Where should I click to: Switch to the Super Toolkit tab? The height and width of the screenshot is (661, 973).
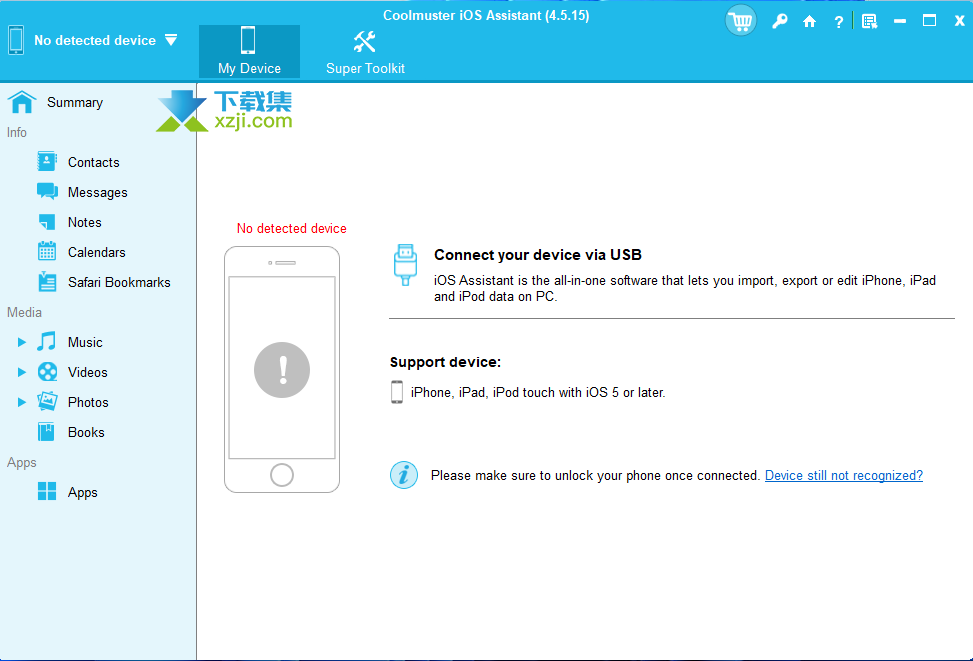[x=365, y=52]
